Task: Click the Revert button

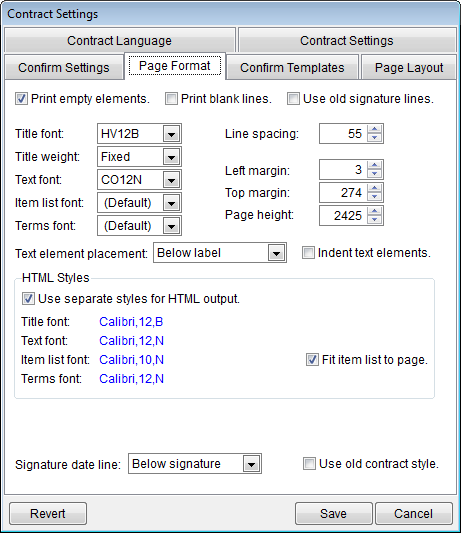Action: pos(48,513)
